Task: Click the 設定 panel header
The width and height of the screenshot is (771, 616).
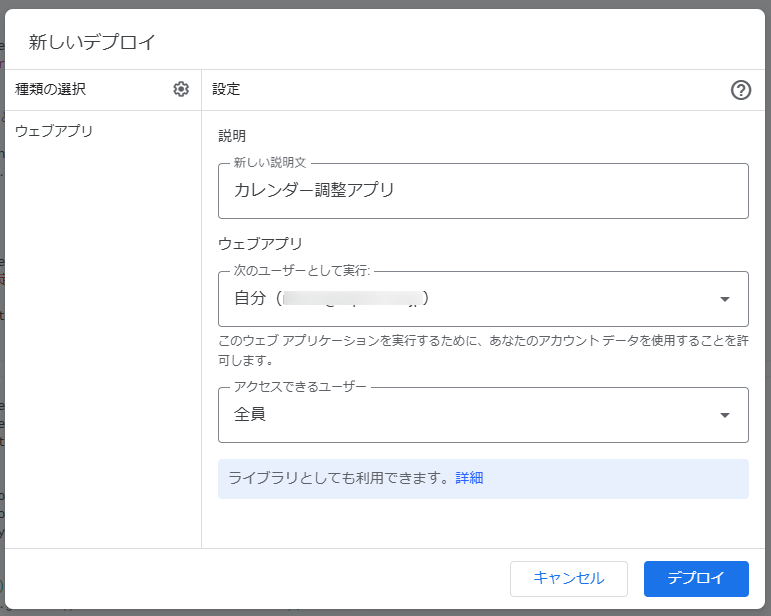Action: click(x=227, y=90)
